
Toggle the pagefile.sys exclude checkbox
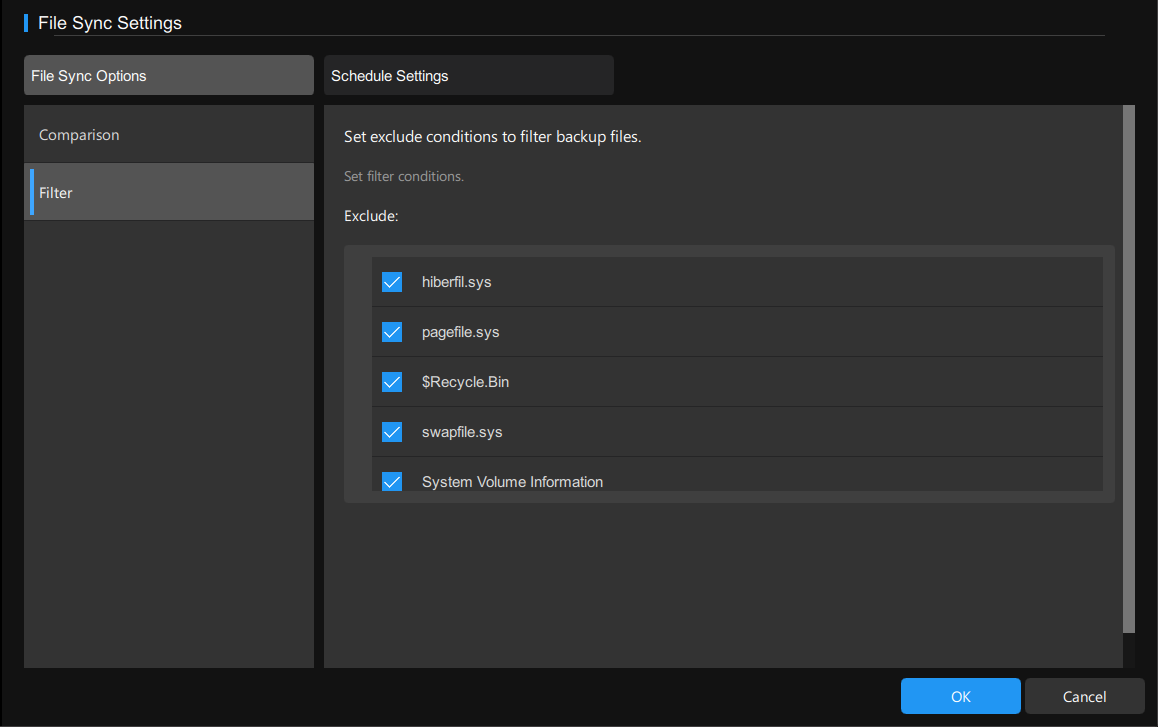[392, 332]
